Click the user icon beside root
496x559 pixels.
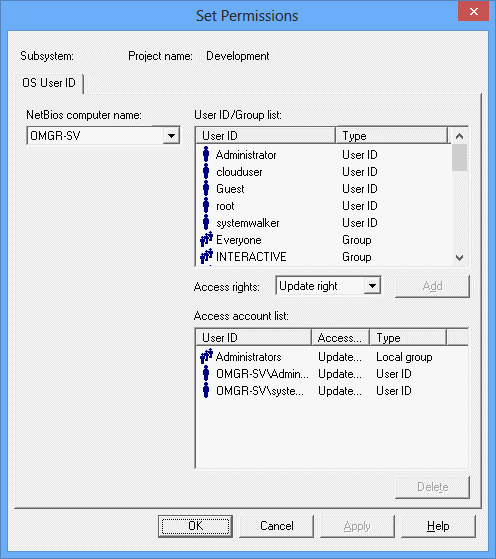(206, 206)
